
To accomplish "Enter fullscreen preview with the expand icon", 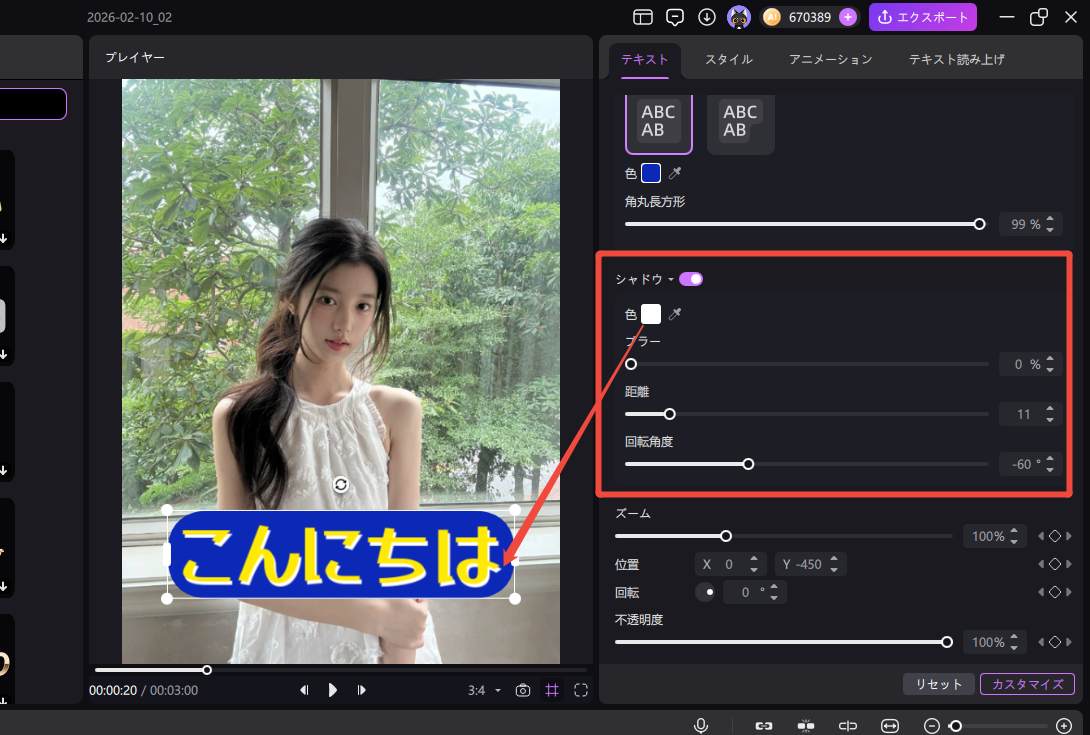I will (x=581, y=690).
